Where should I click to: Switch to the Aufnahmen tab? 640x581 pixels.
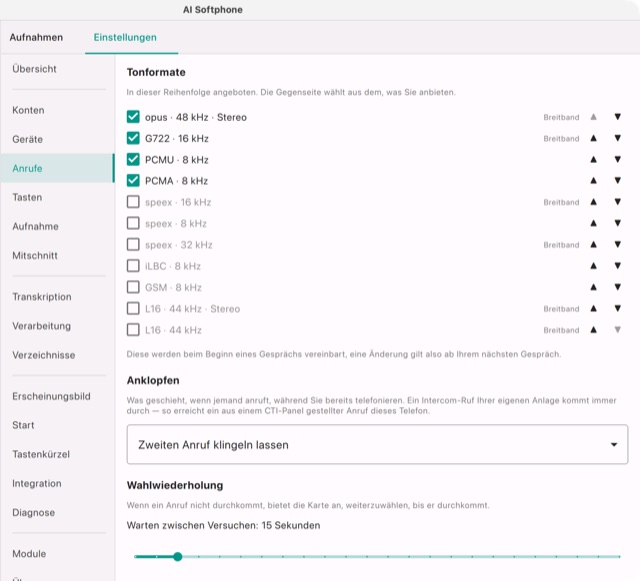36,37
